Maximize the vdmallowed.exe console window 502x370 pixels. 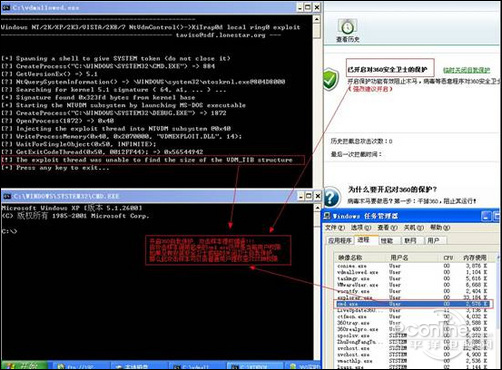308,7
